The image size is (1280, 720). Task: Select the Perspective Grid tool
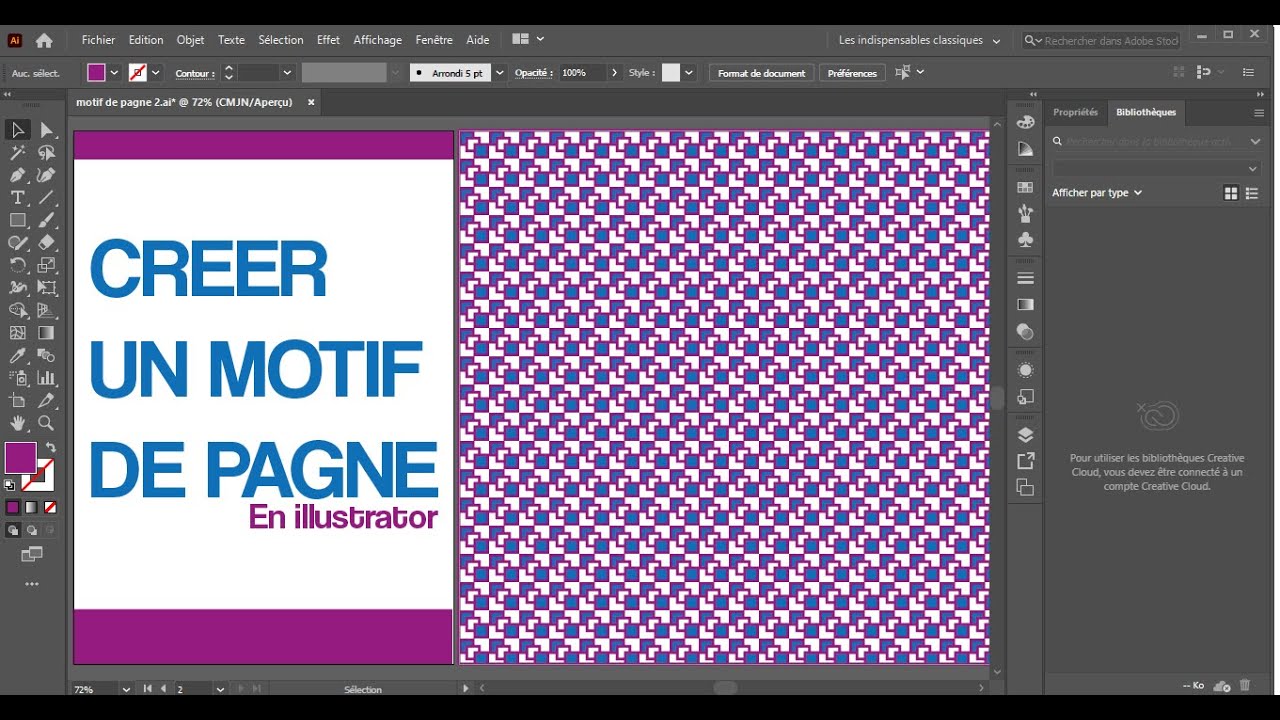[x=46, y=311]
